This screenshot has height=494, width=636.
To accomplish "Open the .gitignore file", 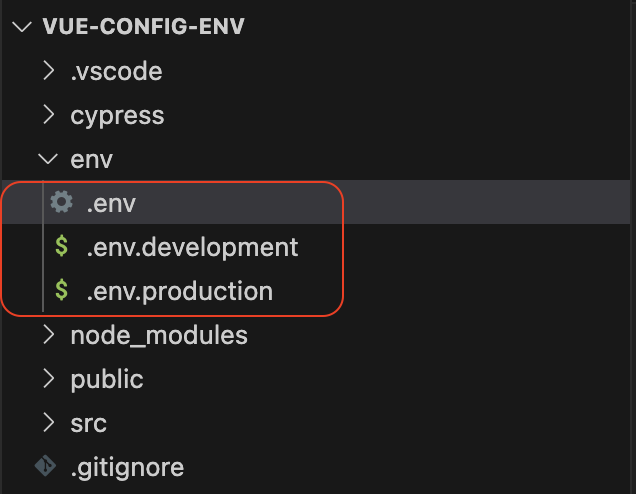I will pos(127,467).
